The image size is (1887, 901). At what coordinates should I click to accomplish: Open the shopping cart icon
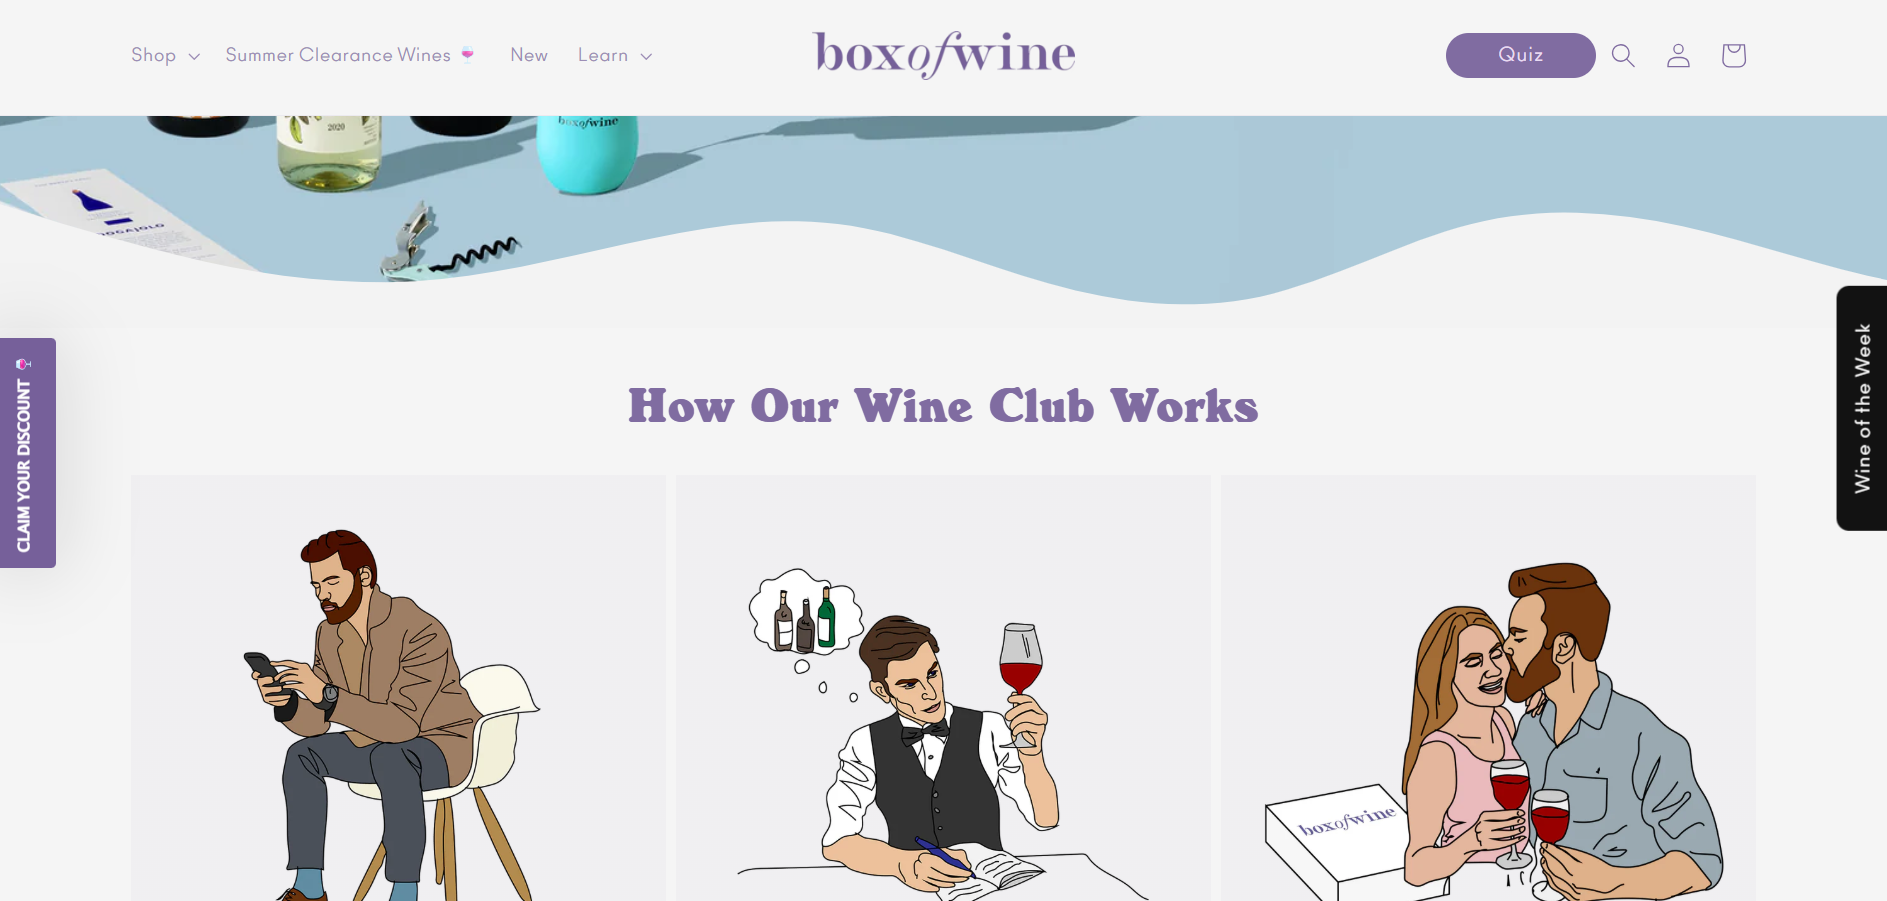click(x=1733, y=55)
